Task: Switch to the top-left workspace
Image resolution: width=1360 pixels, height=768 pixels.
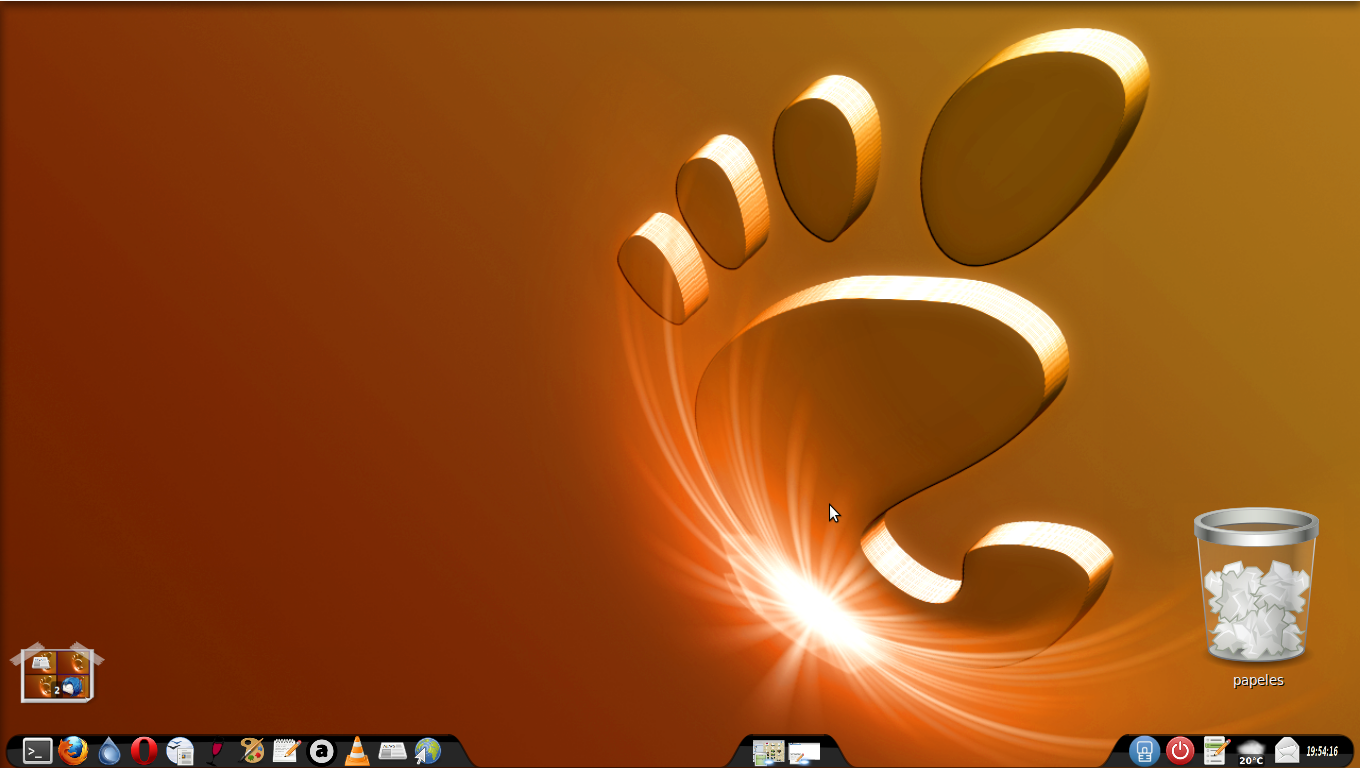Action: click(x=41, y=662)
